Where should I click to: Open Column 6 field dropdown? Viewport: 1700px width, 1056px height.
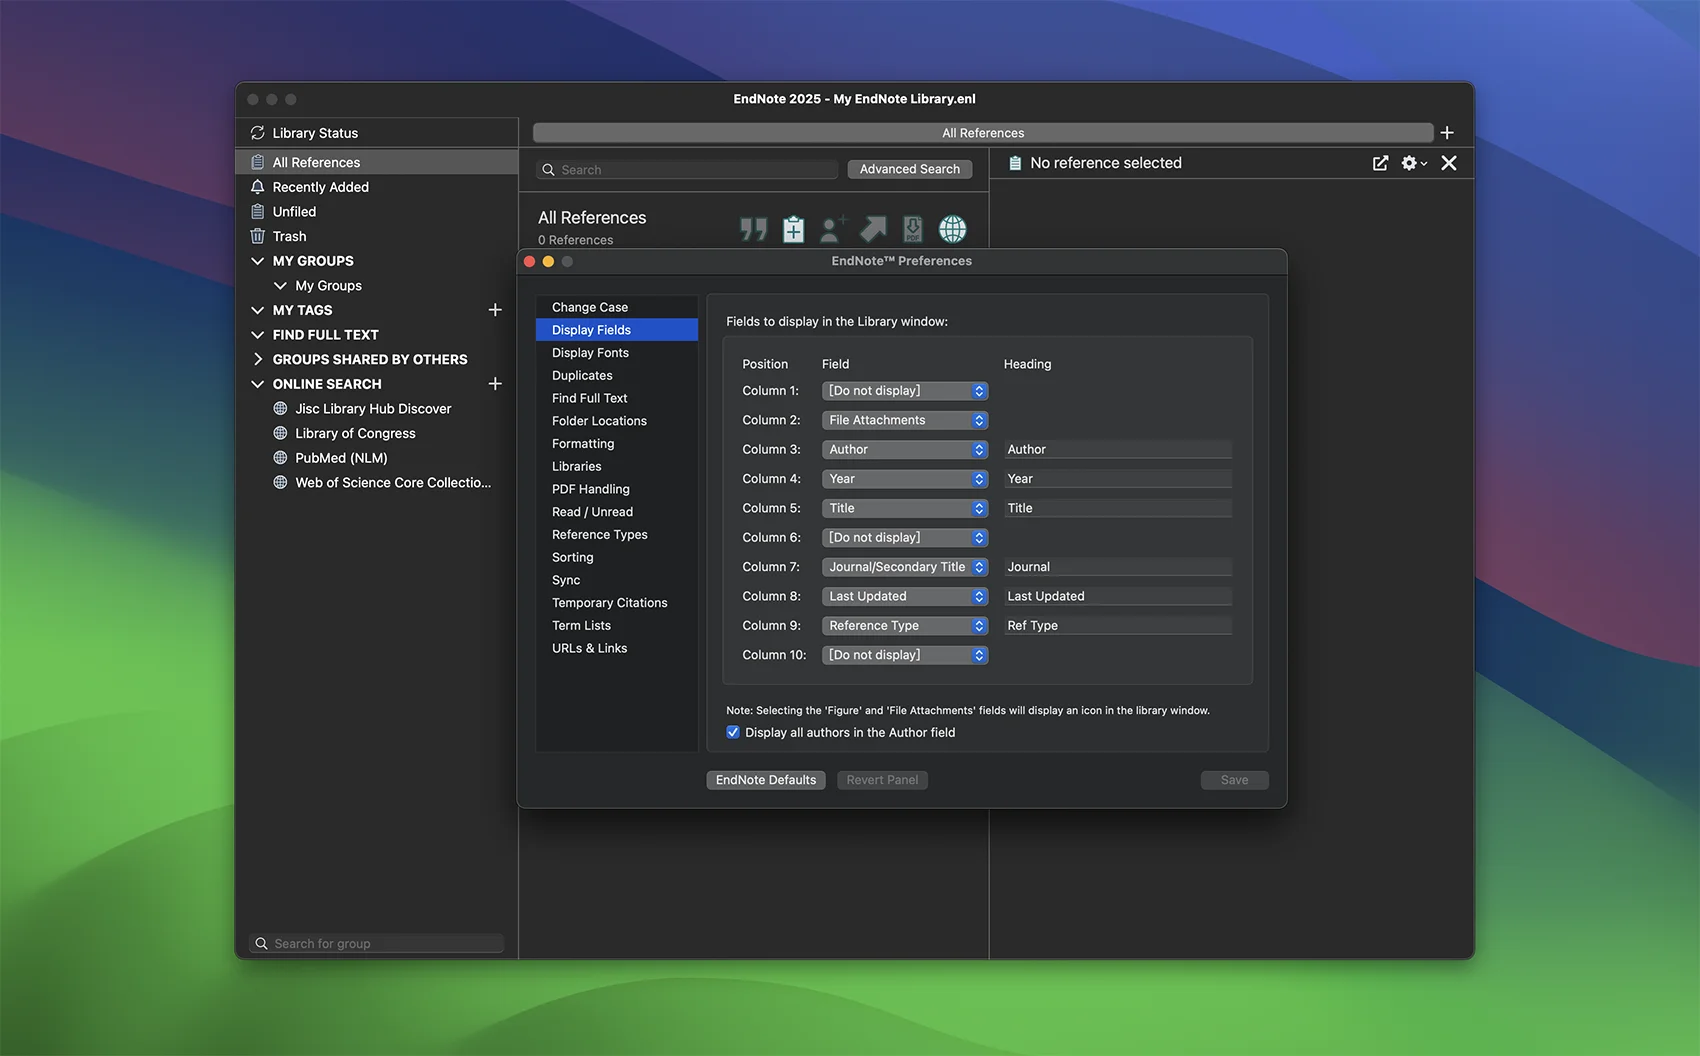click(905, 538)
